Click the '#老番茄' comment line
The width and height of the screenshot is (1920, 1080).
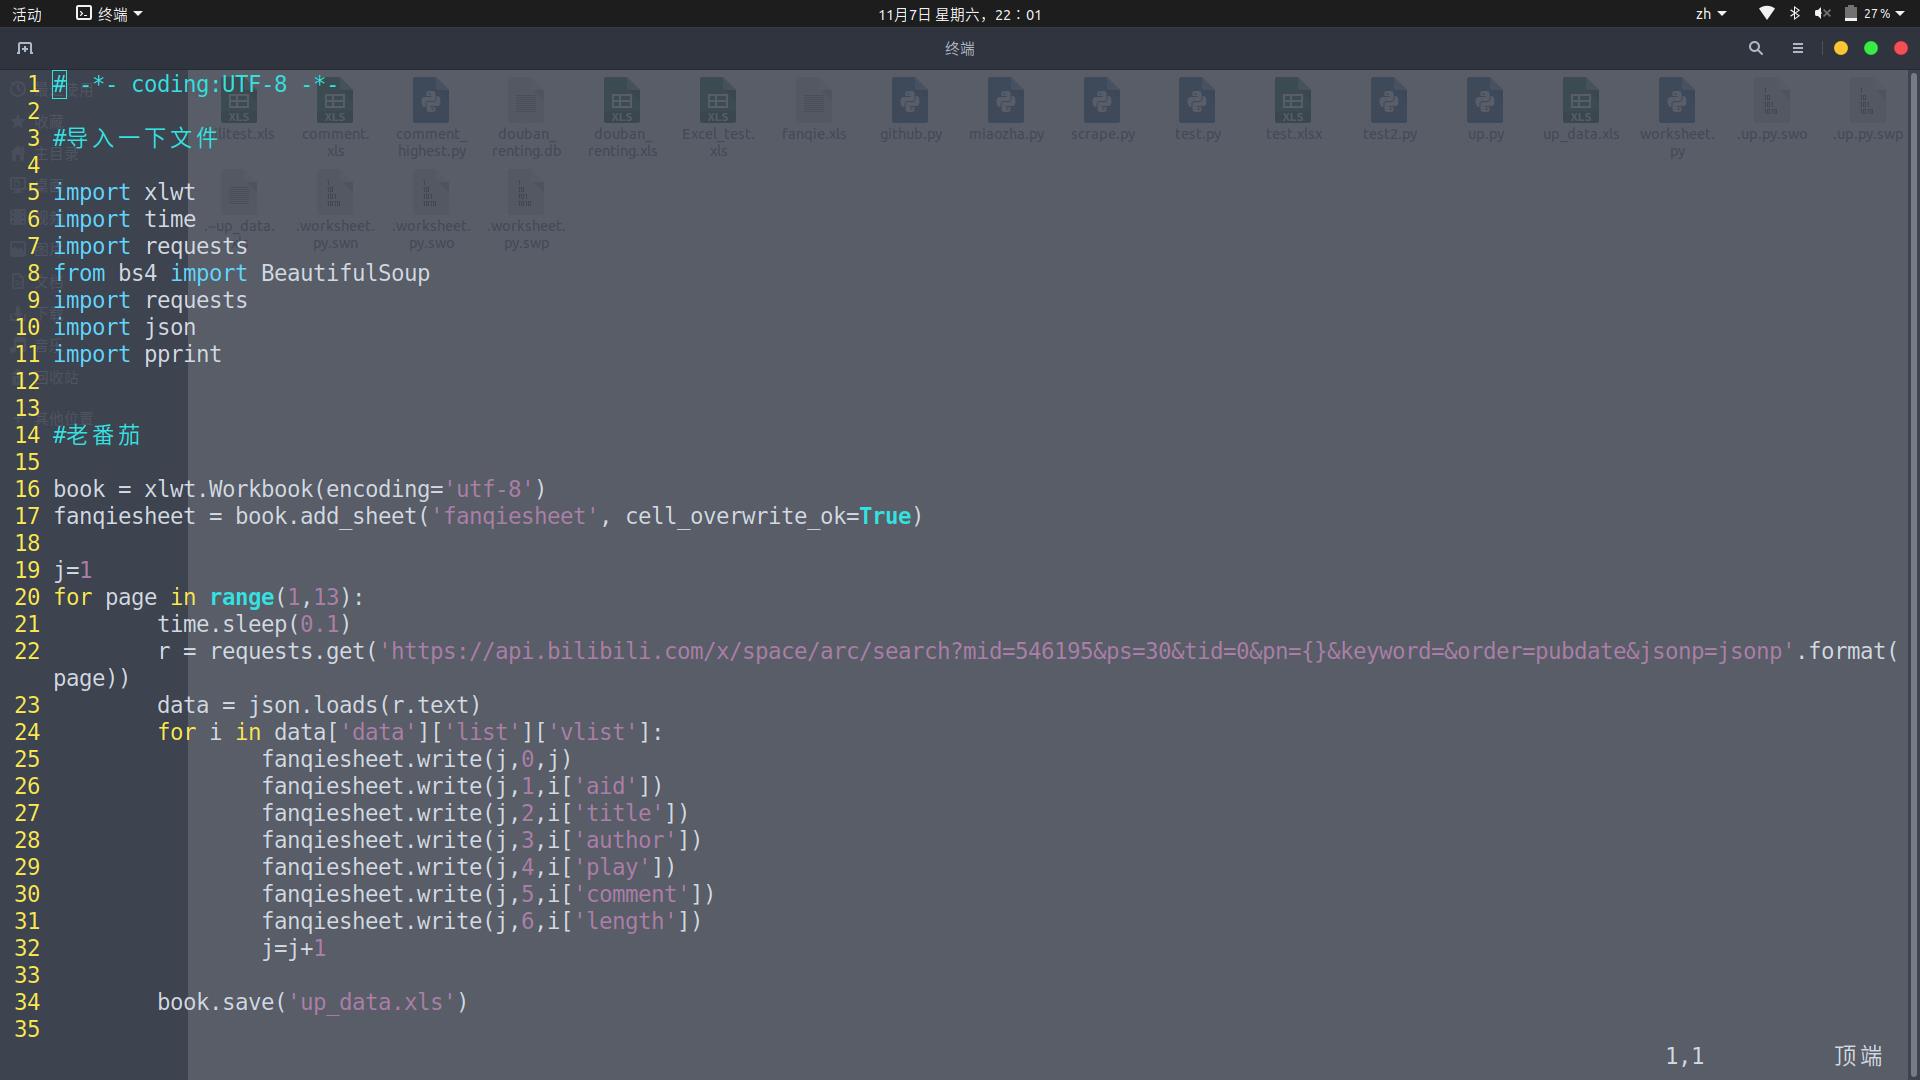coord(97,435)
